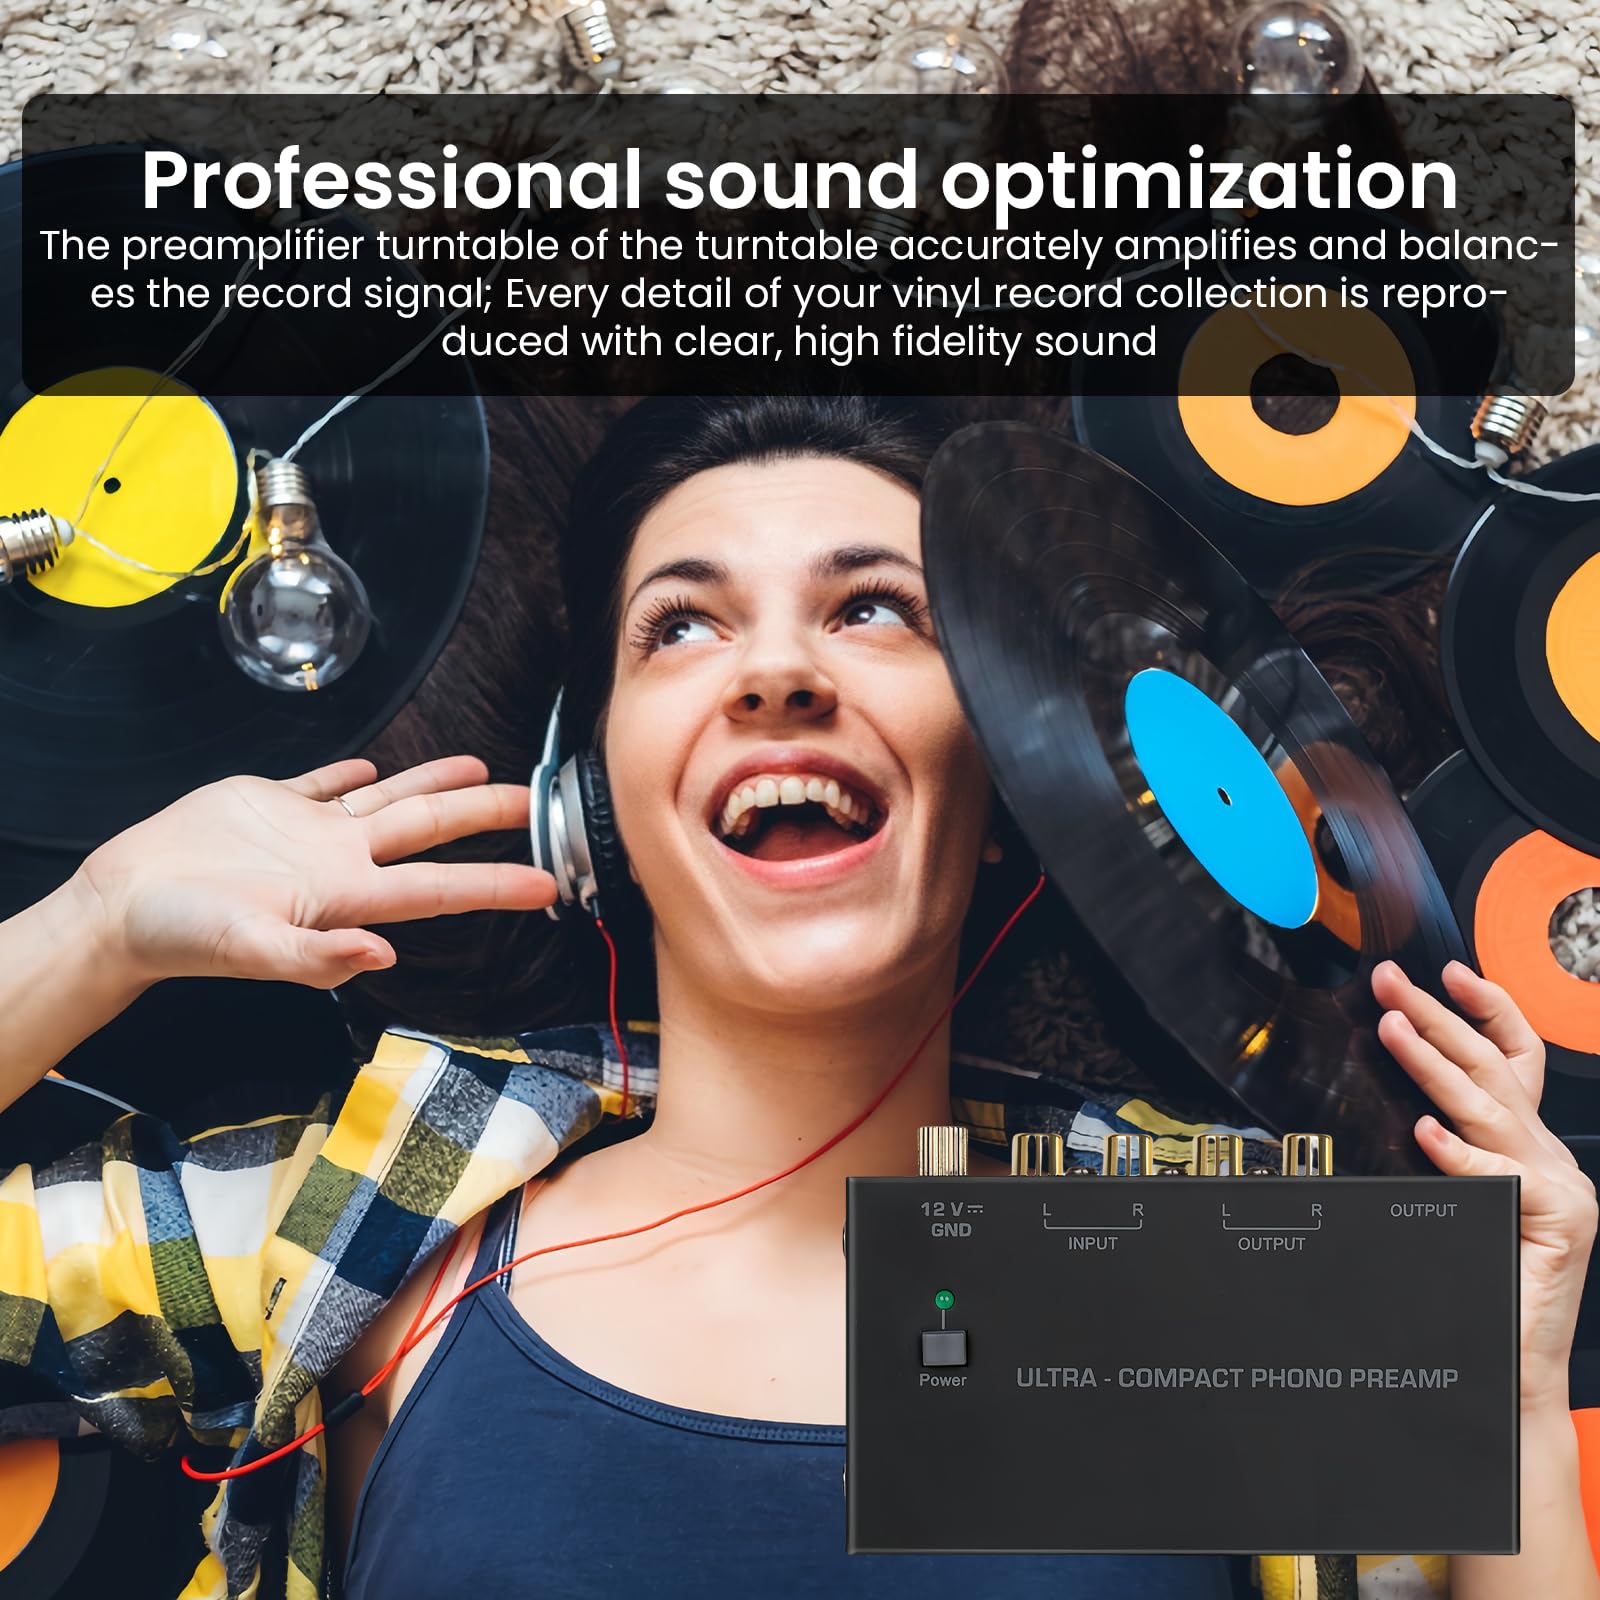This screenshot has width=1600, height=1600.
Task: Click the Power button on the preamp
Action: [944, 1347]
